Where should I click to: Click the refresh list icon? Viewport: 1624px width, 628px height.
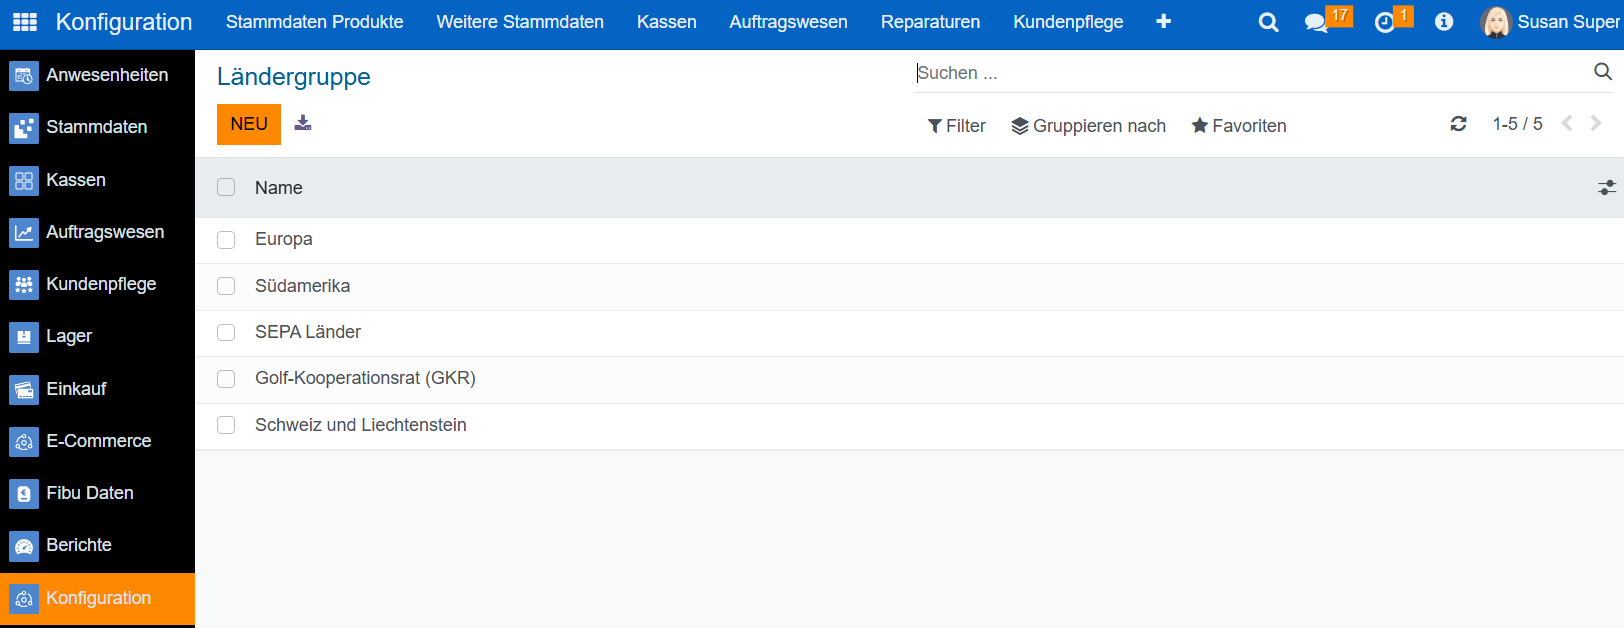point(1458,124)
